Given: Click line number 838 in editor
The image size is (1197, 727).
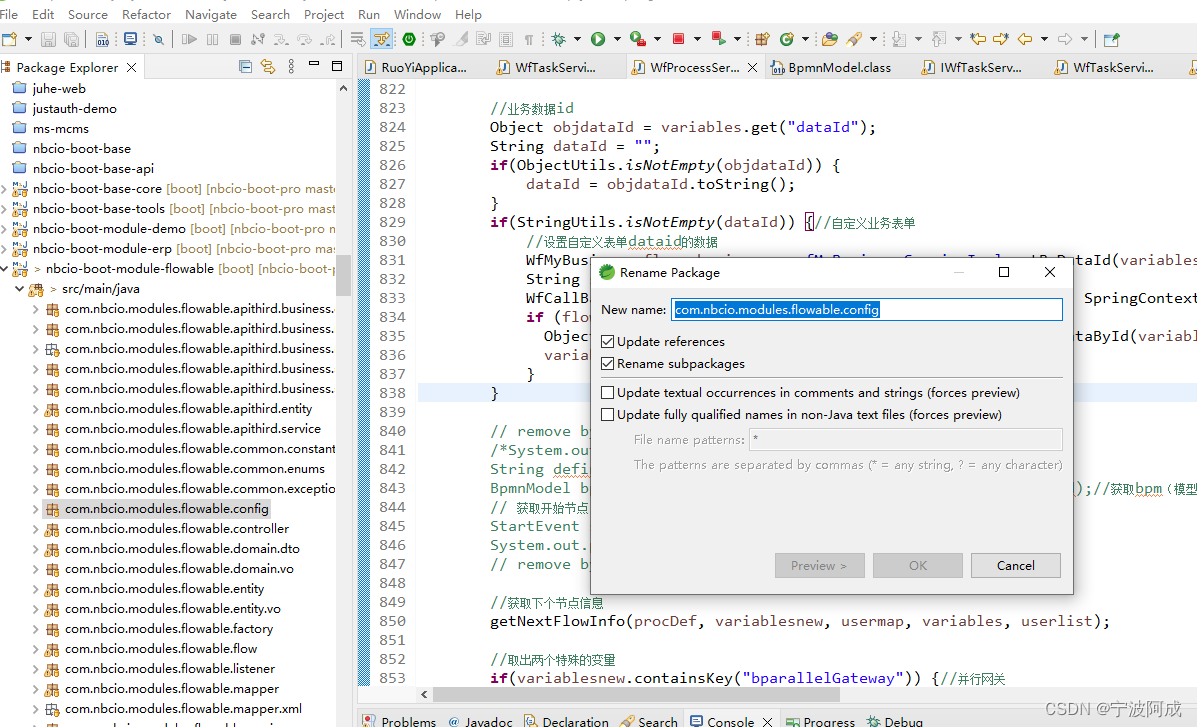Looking at the screenshot, I should point(392,393).
